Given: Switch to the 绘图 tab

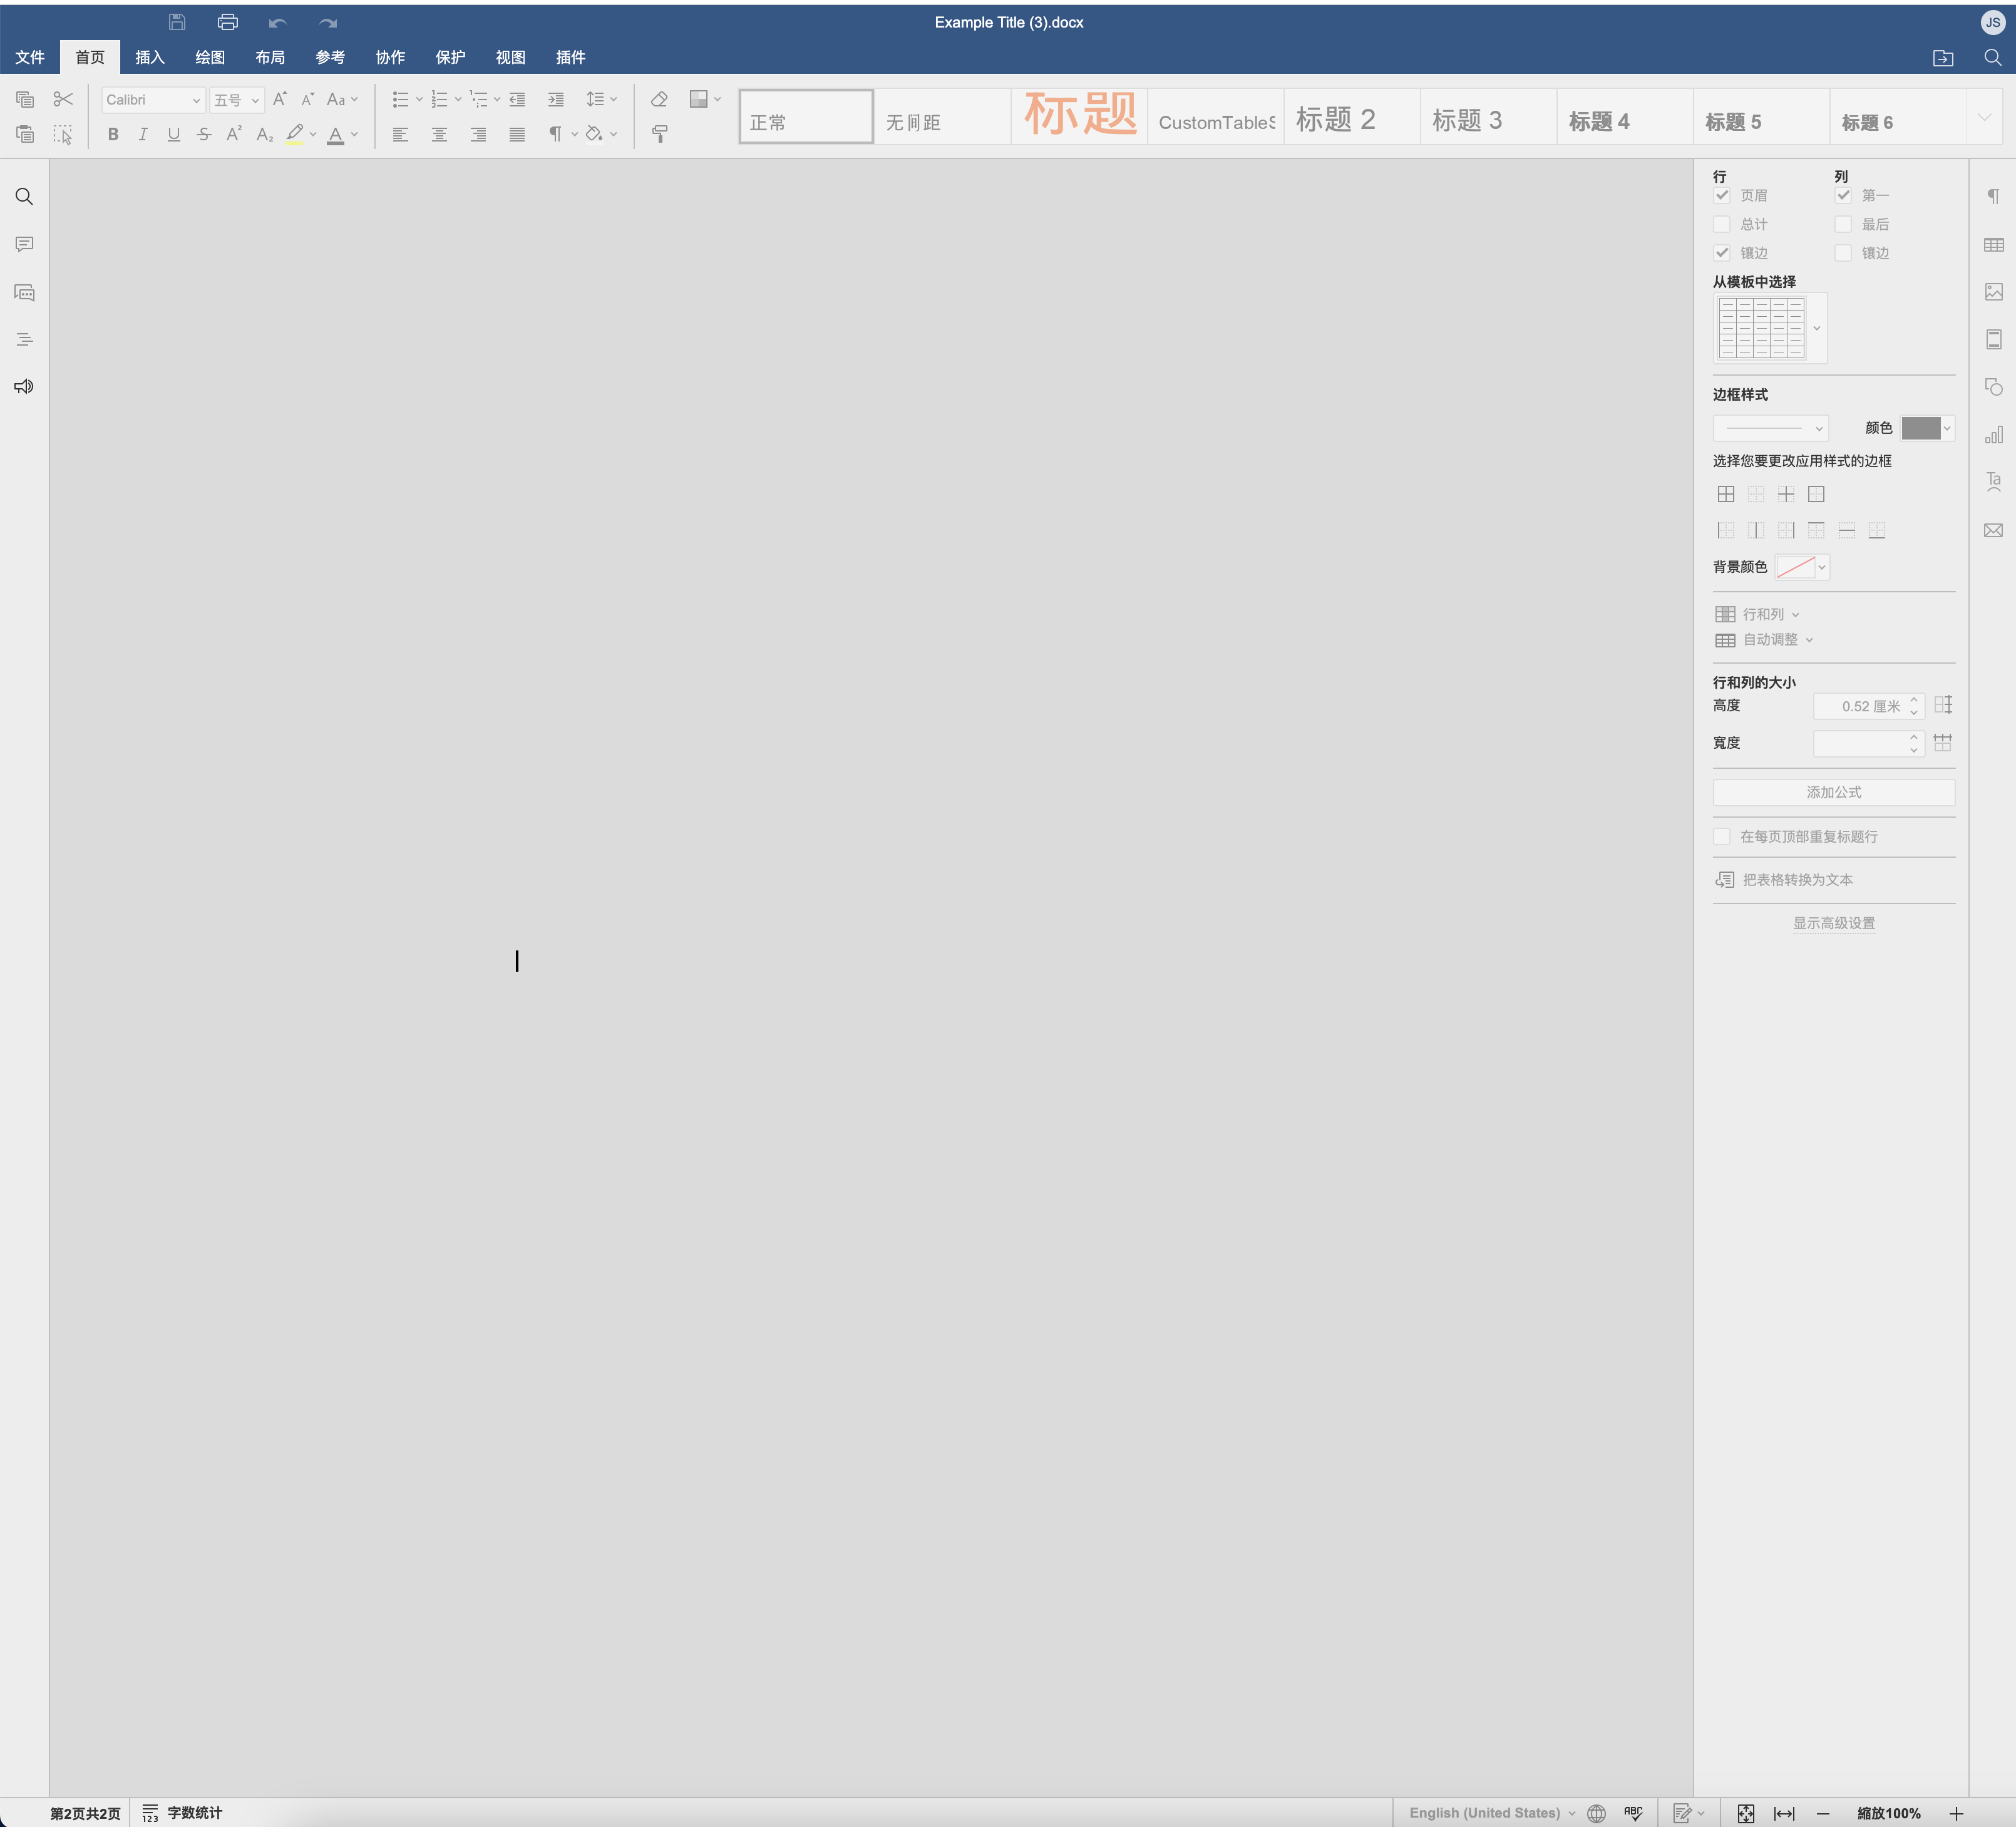Looking at the screenshot, I should tap(210, 57).
